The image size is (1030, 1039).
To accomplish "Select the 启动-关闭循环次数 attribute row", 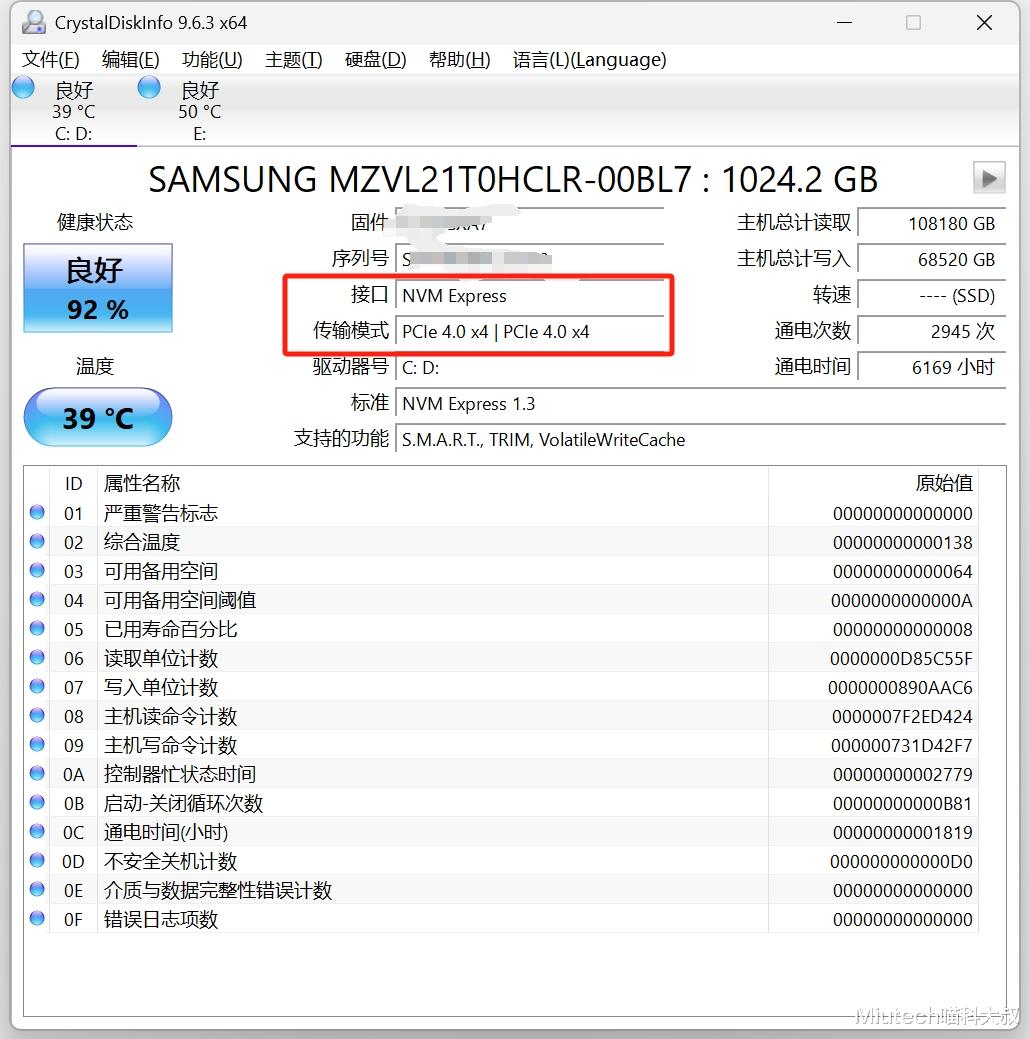I will 501,803.
